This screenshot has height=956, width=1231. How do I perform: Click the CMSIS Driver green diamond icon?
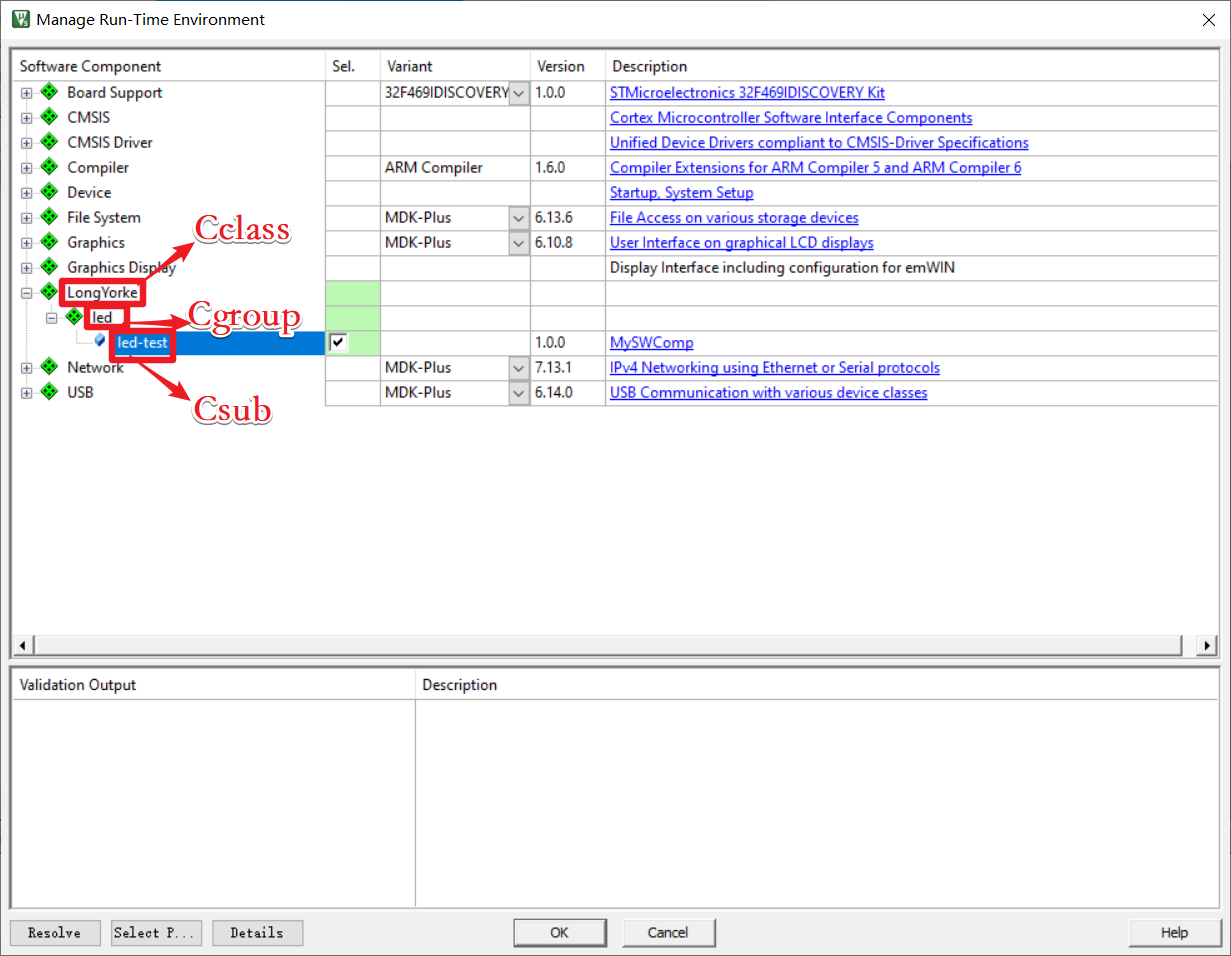(49, 142)
